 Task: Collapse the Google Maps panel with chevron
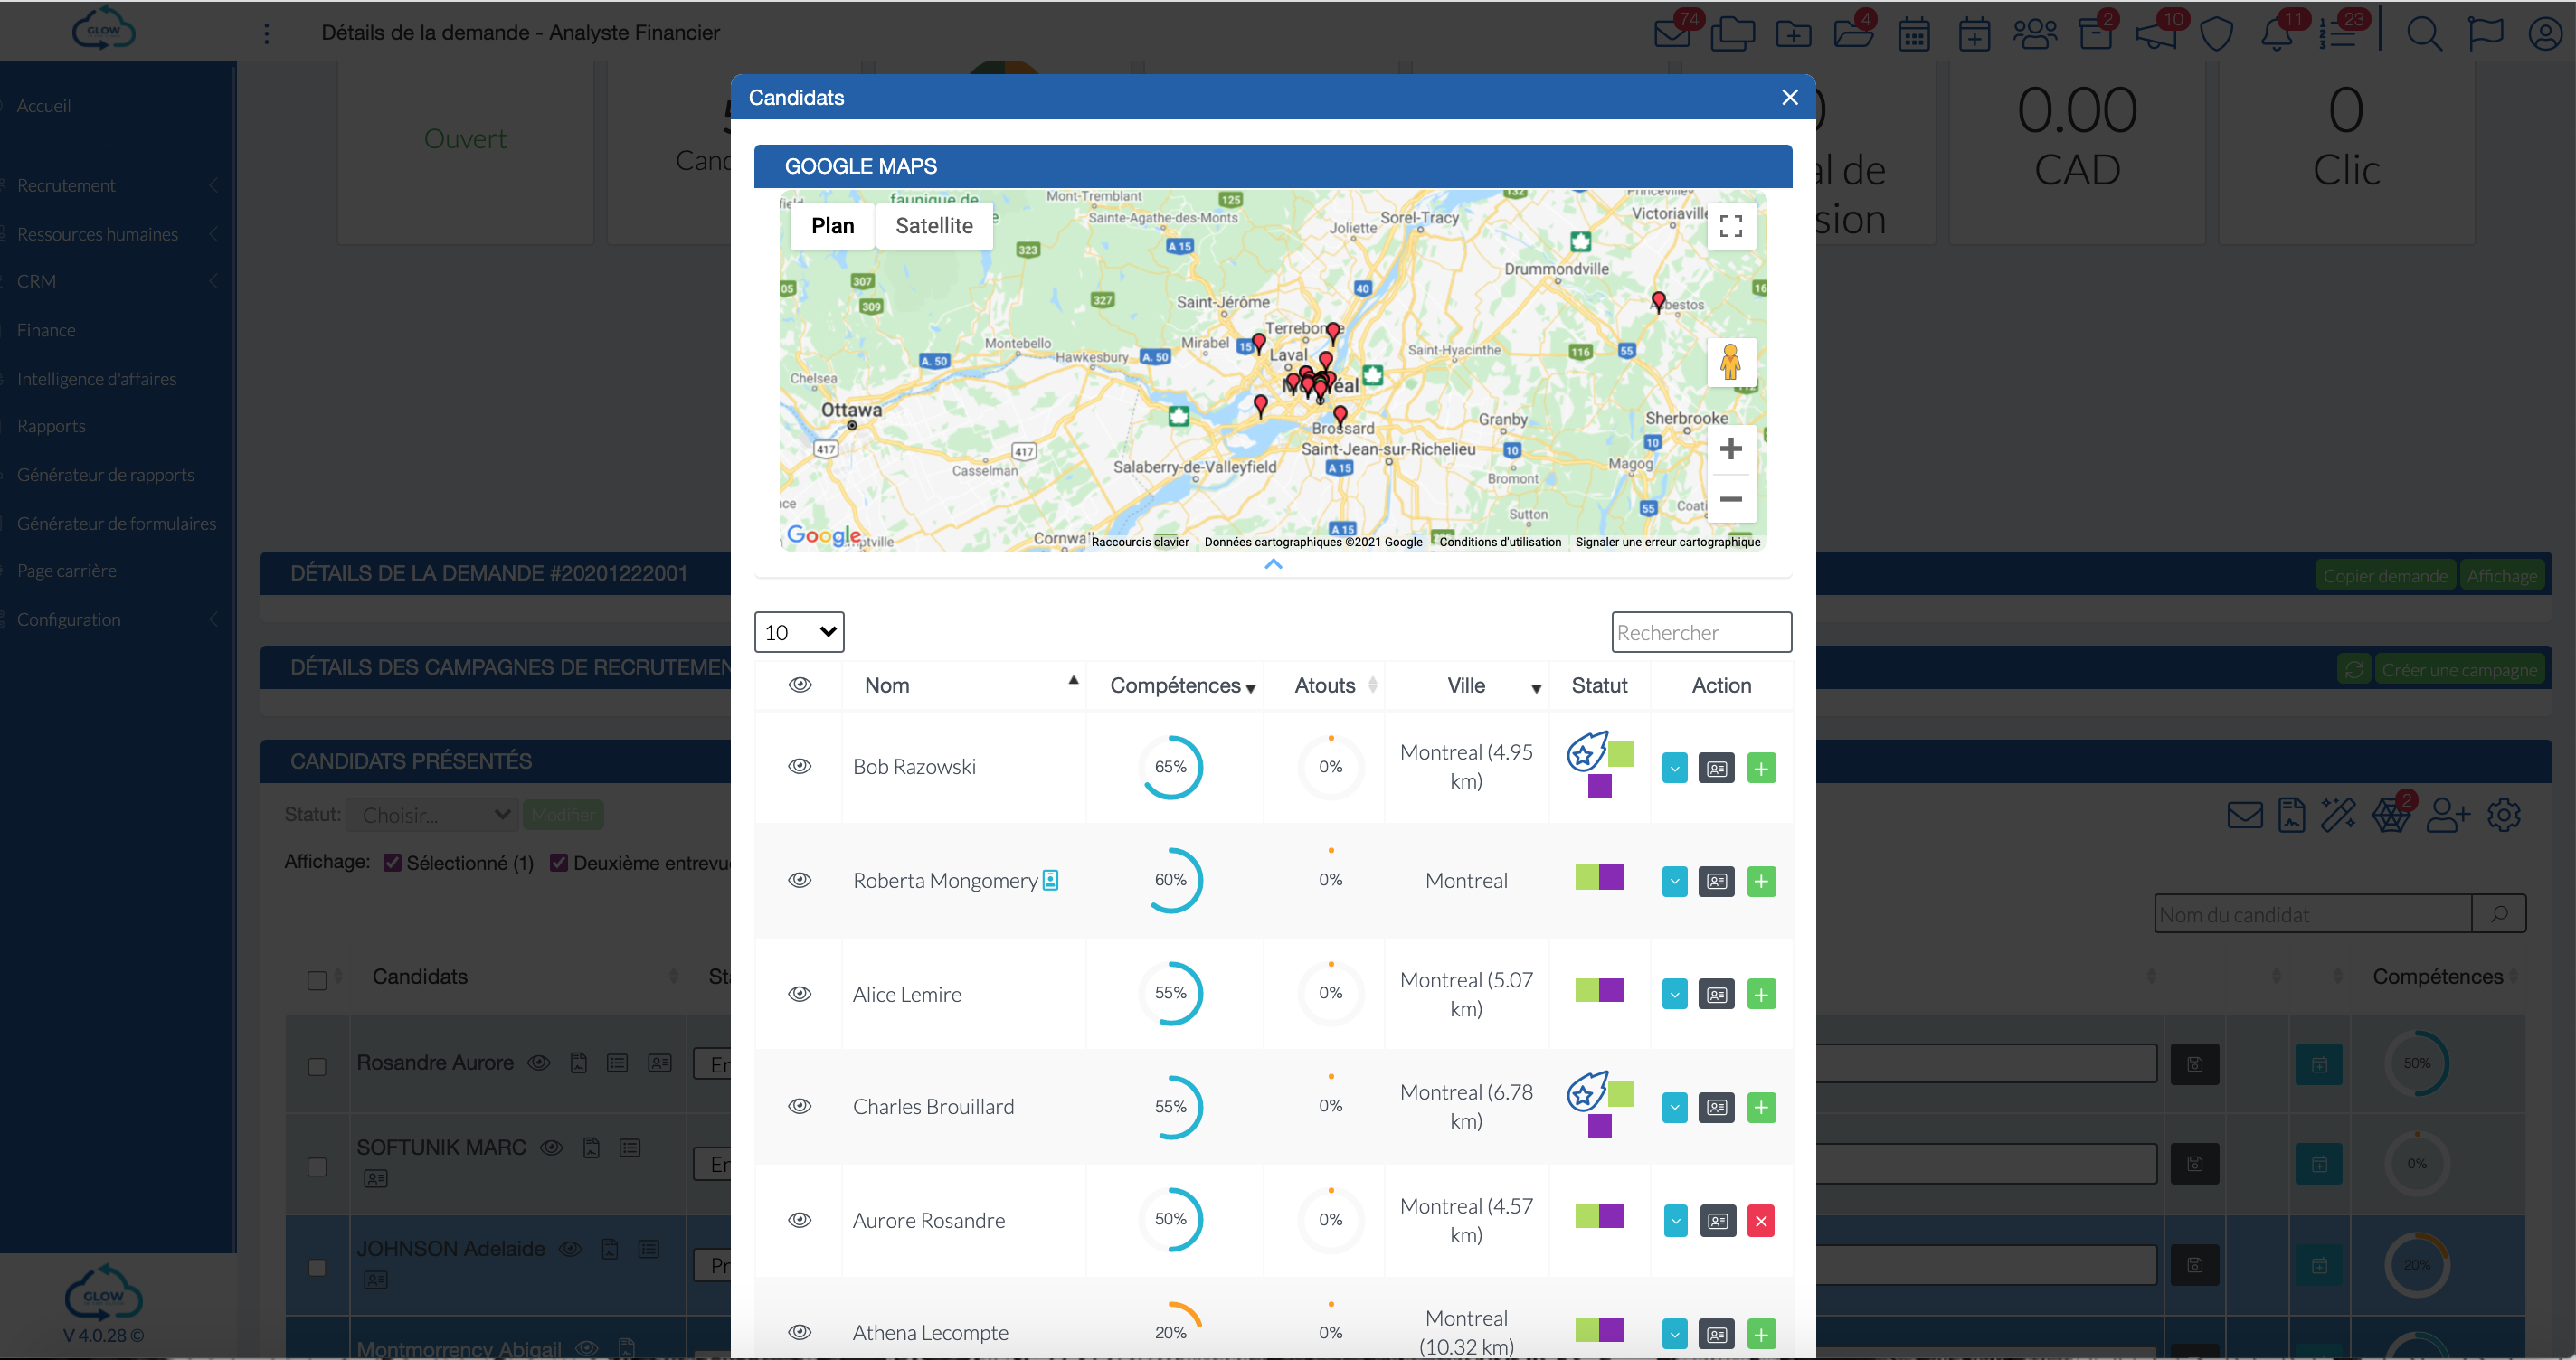click(1273, 564)
